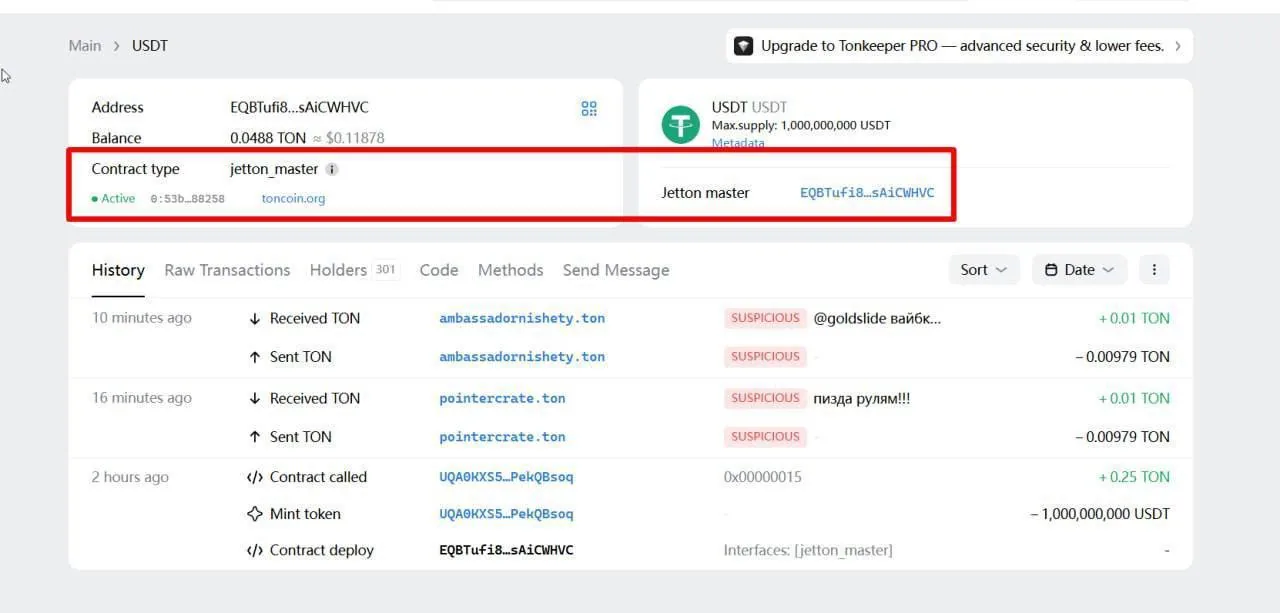
Task: Click the Contract deploy code icon
Action: click(254, 550)
